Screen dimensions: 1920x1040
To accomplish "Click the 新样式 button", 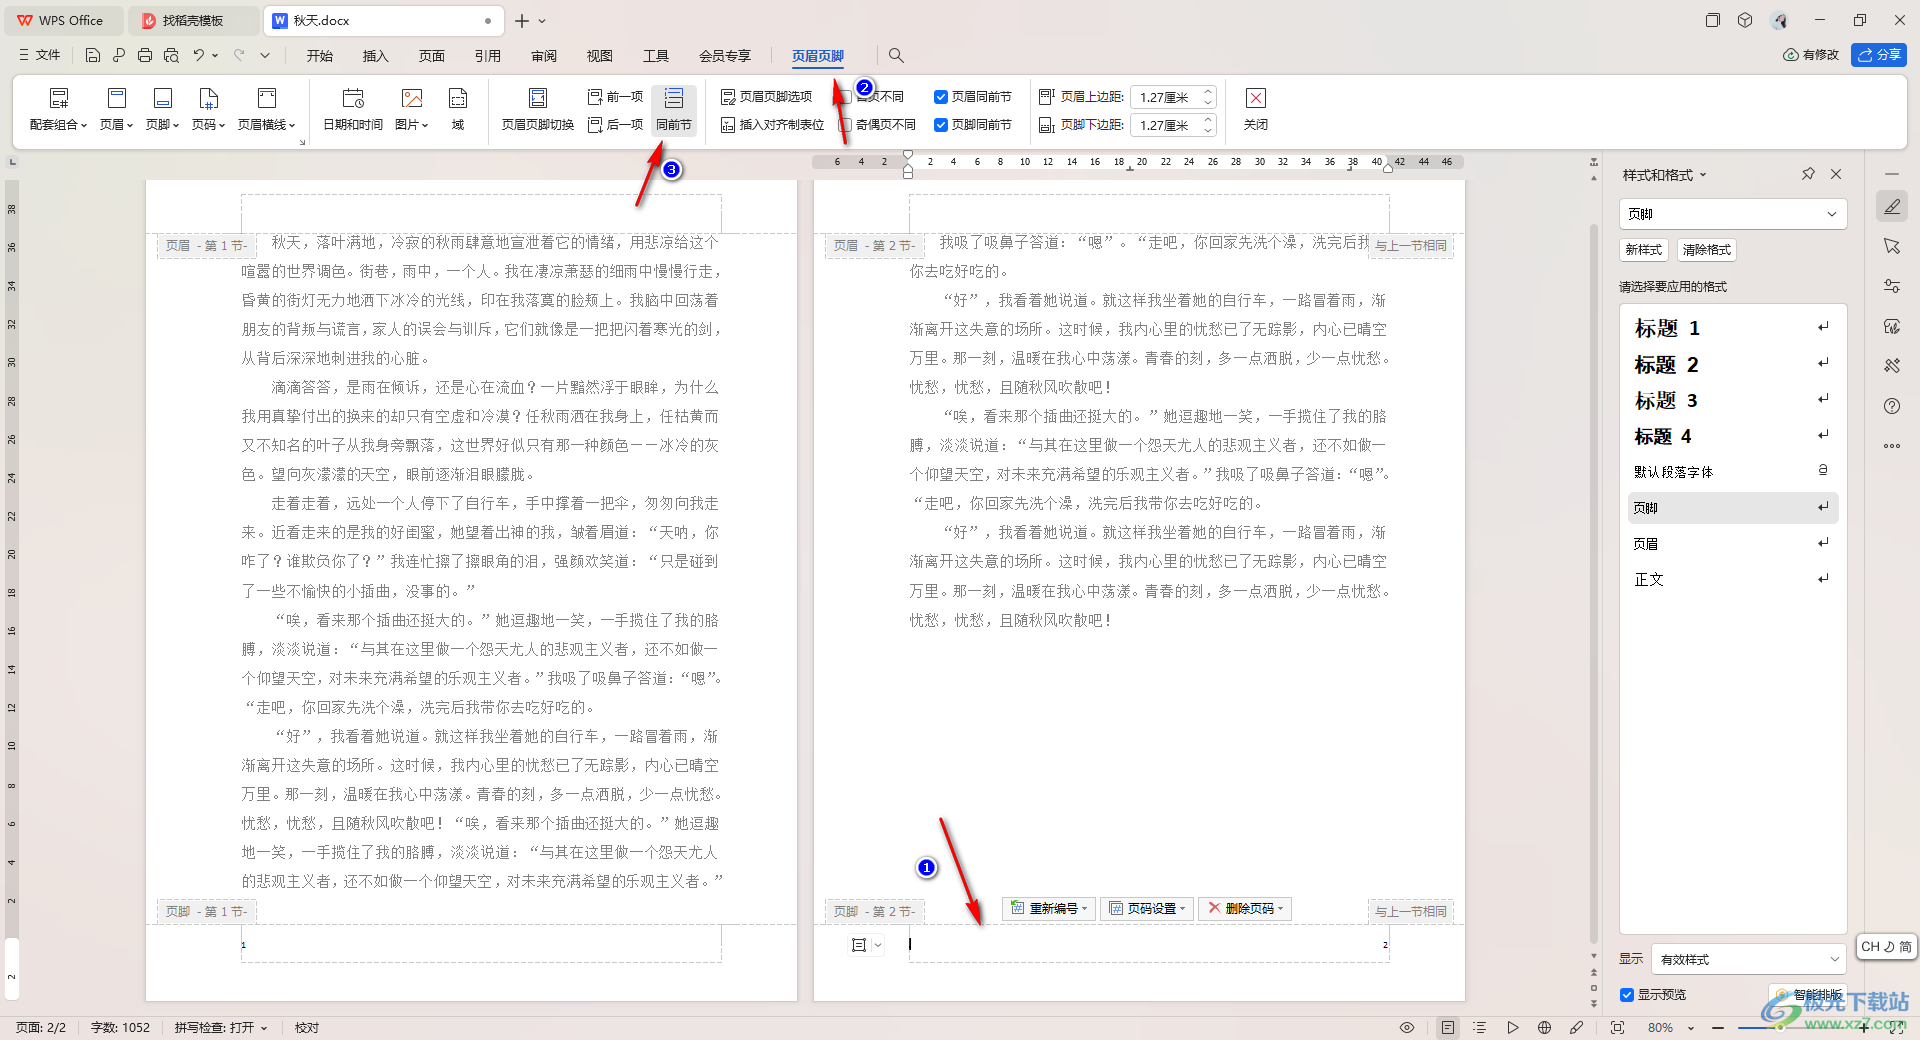I will coord(1643,250).
